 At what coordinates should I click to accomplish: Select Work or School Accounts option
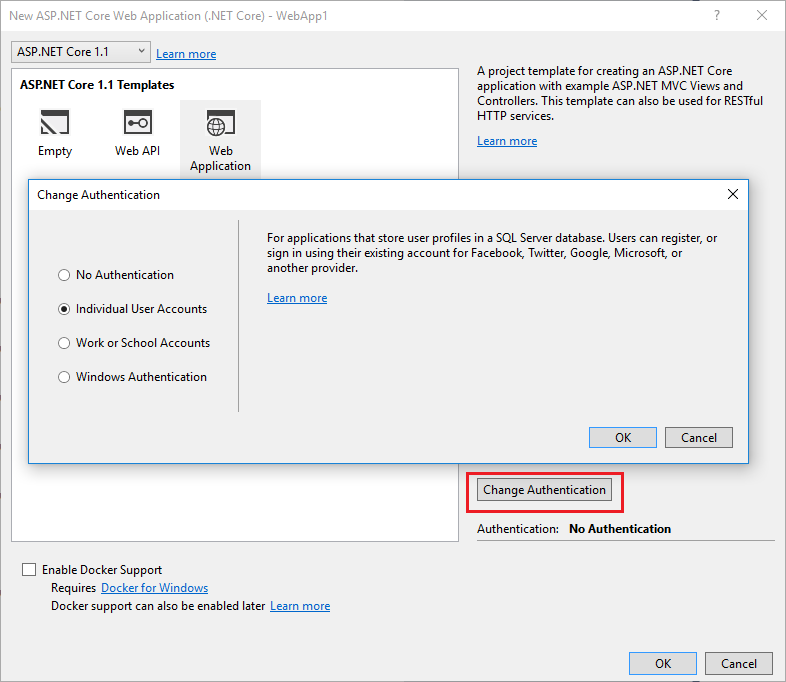point(64,343)
